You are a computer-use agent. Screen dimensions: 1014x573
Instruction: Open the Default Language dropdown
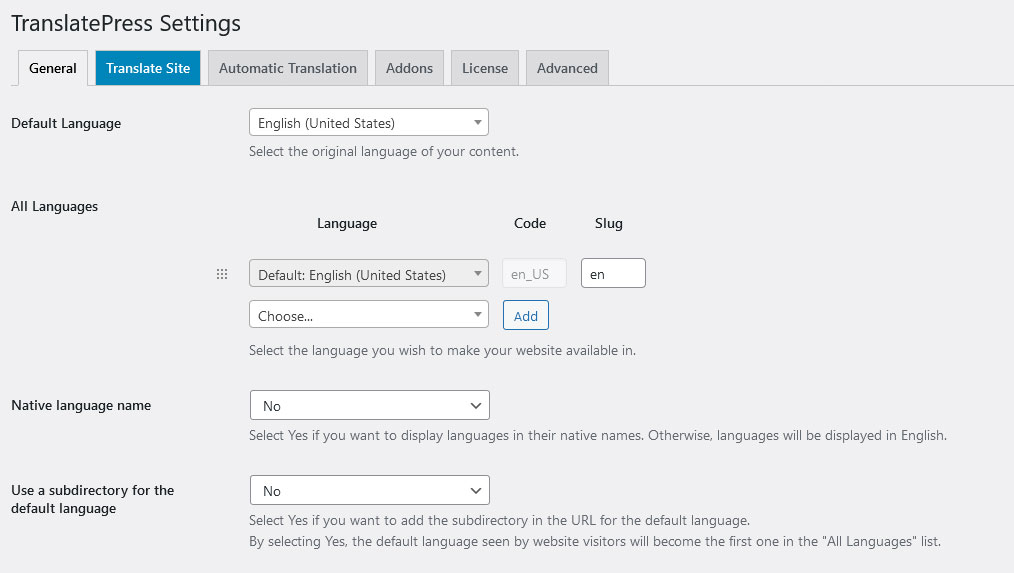(x=369, y=122)
